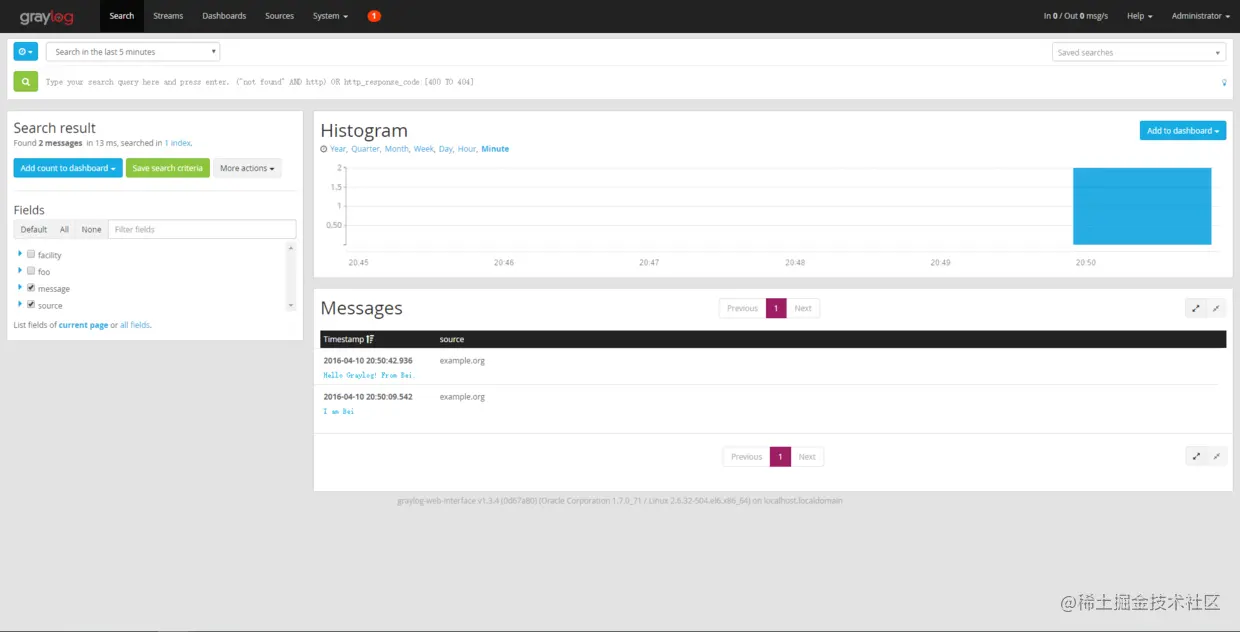The height and width of the screenshot is (632, 1240).
Task: Click bottom compress messages icon
Action: (1216, 456)
